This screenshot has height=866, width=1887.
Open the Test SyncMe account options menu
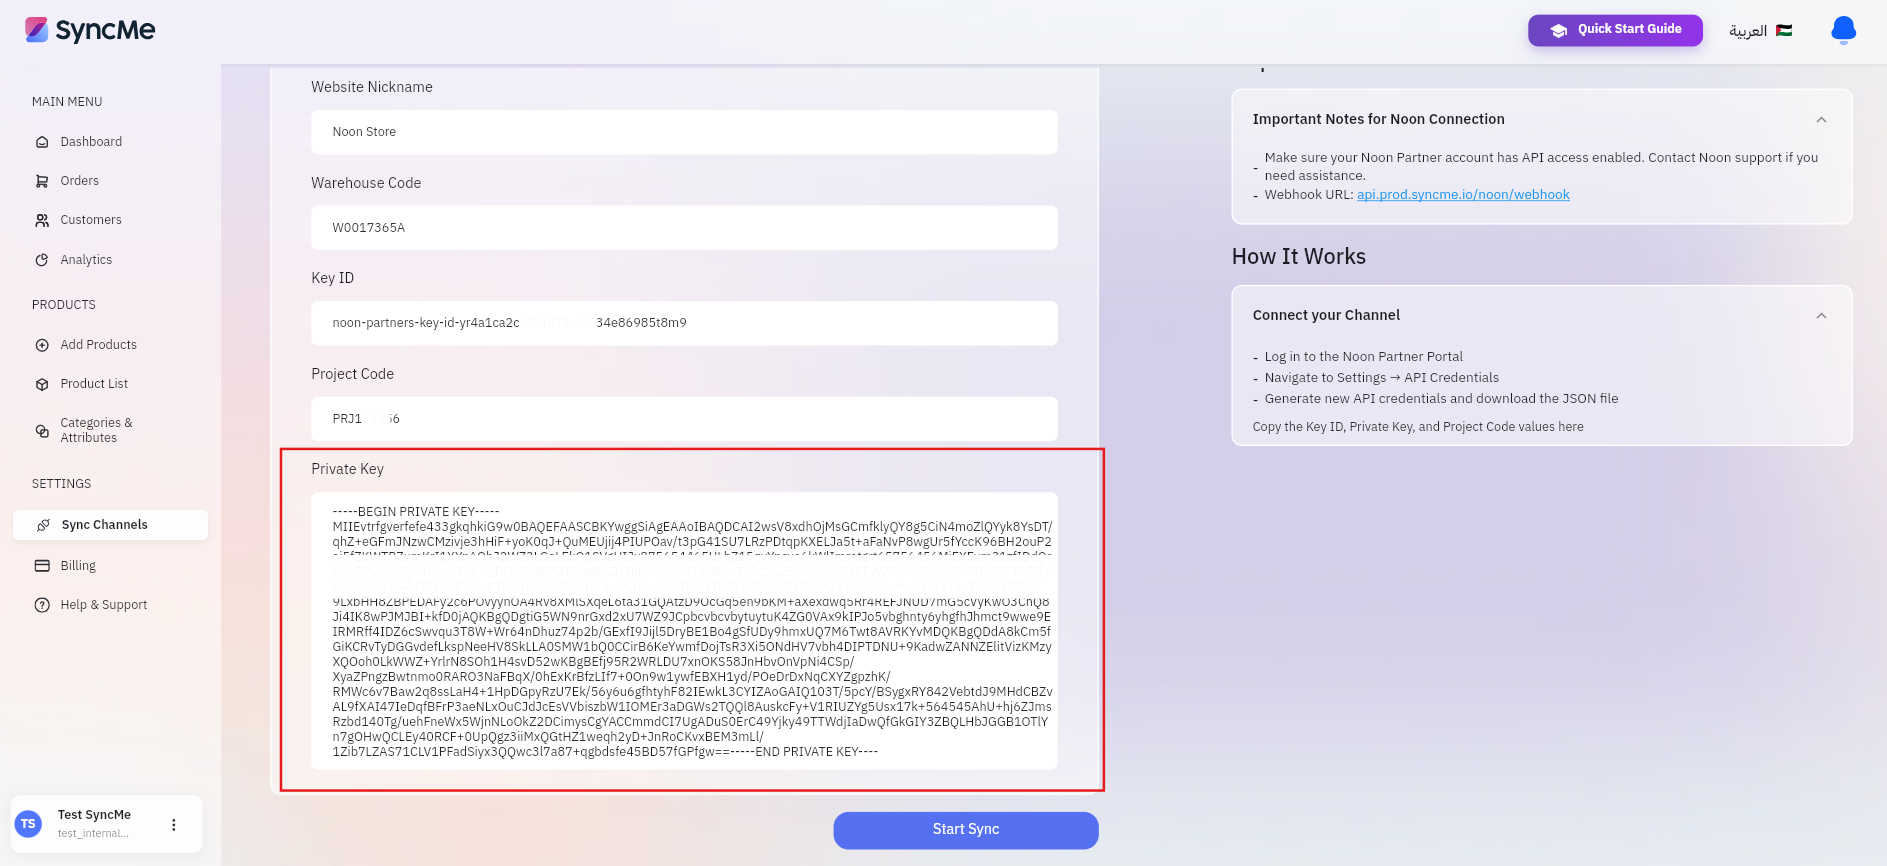point(174,825)
